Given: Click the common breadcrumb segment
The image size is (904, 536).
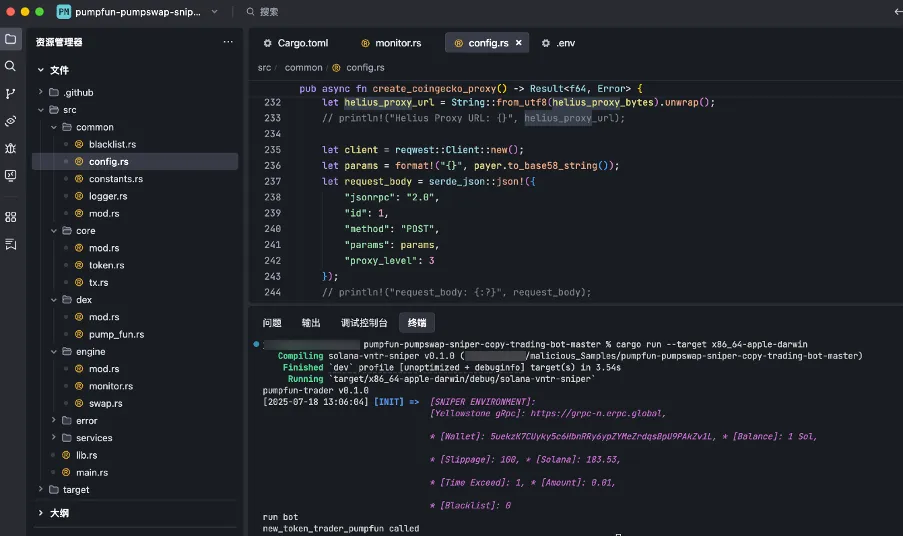Looking at the screenshot, I should click(x=303, y=68).
